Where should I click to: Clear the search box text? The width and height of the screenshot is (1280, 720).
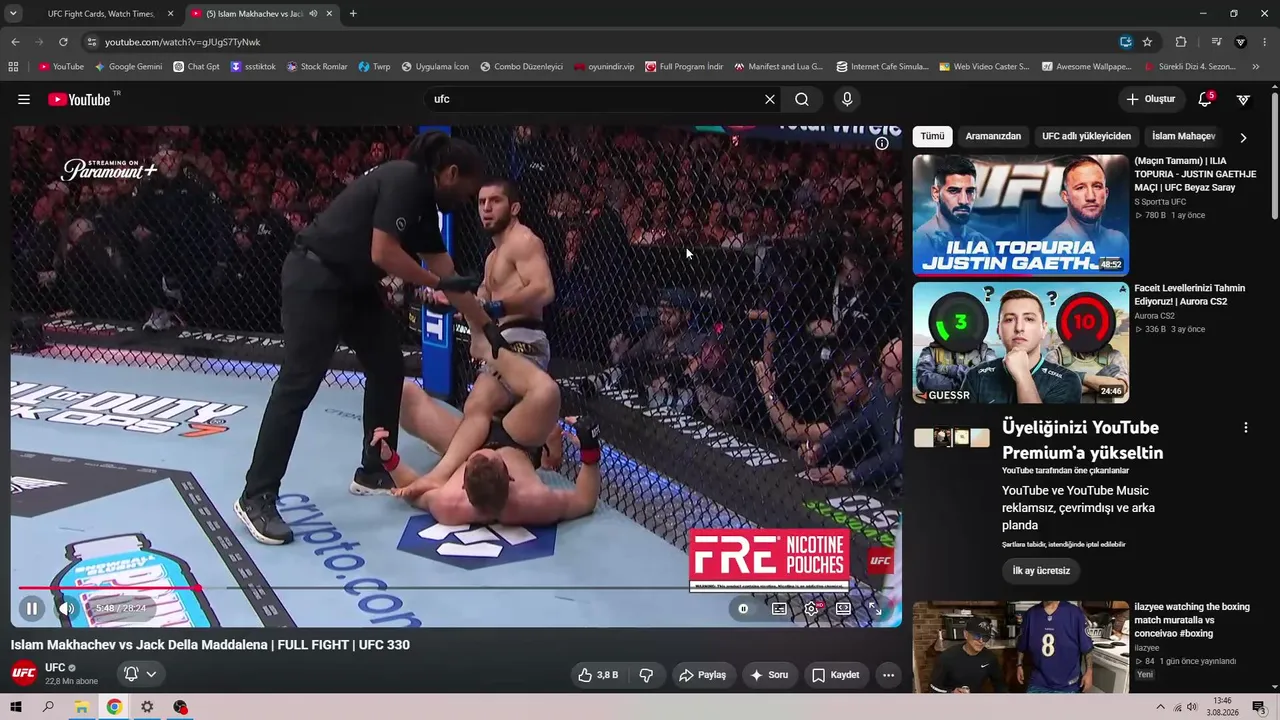pyautogui.click(x=770, y=99)
